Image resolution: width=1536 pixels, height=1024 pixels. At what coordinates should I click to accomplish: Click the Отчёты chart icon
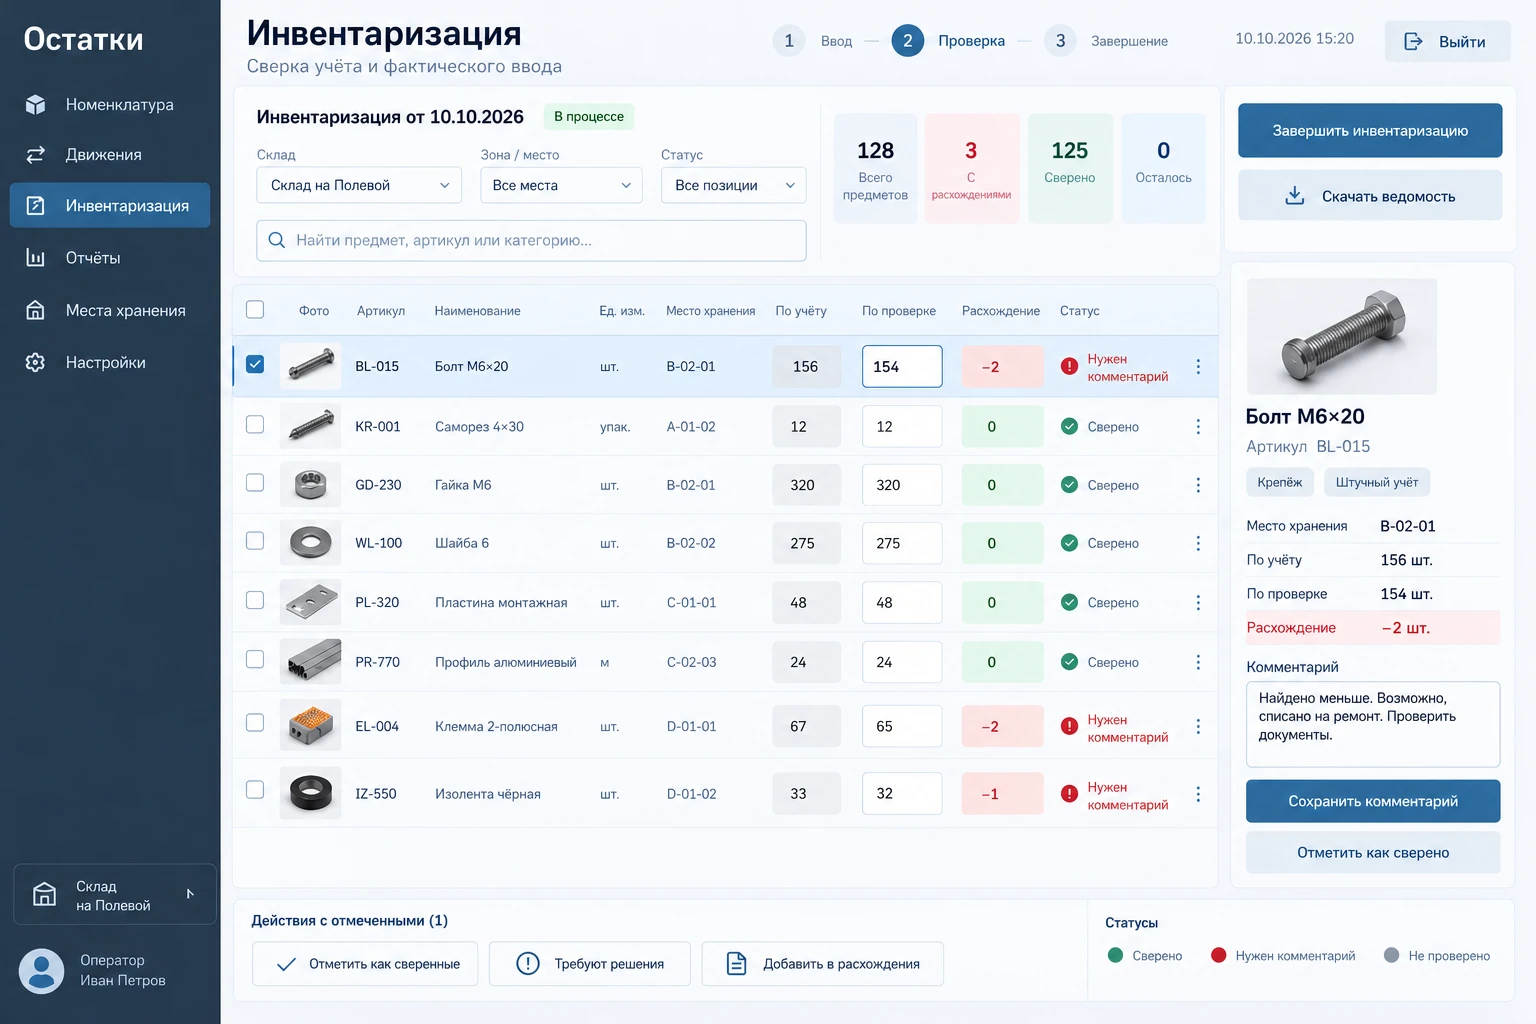point(35,258)
